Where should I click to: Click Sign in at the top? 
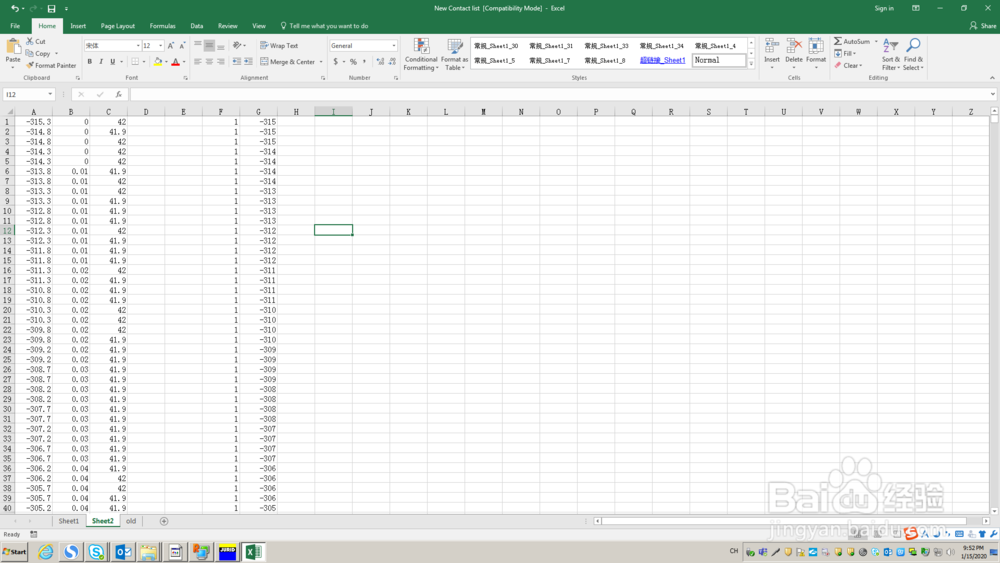(884, 8)
